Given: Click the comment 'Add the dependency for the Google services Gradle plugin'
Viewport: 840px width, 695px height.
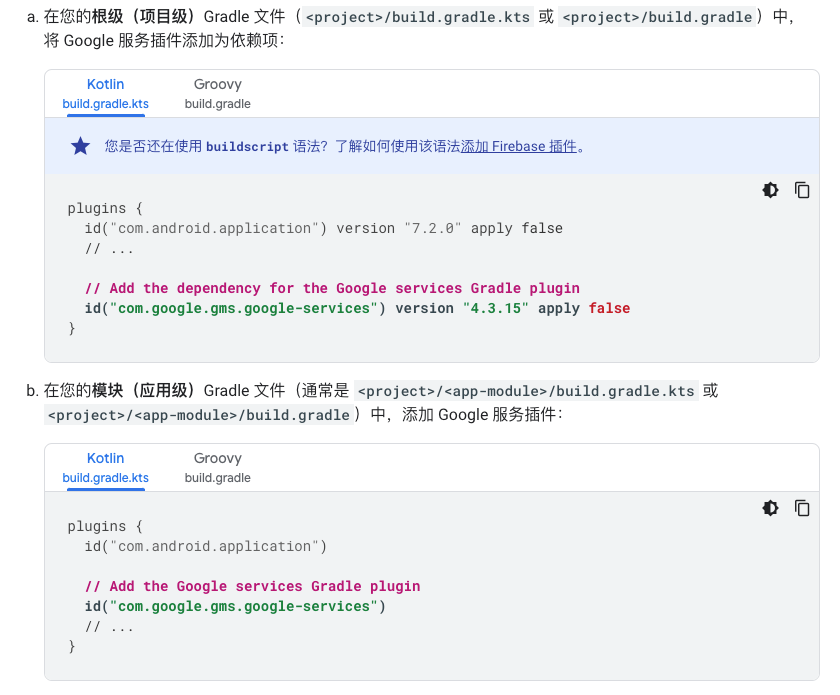Looking at the screenshot, I should tap(332, 288).
